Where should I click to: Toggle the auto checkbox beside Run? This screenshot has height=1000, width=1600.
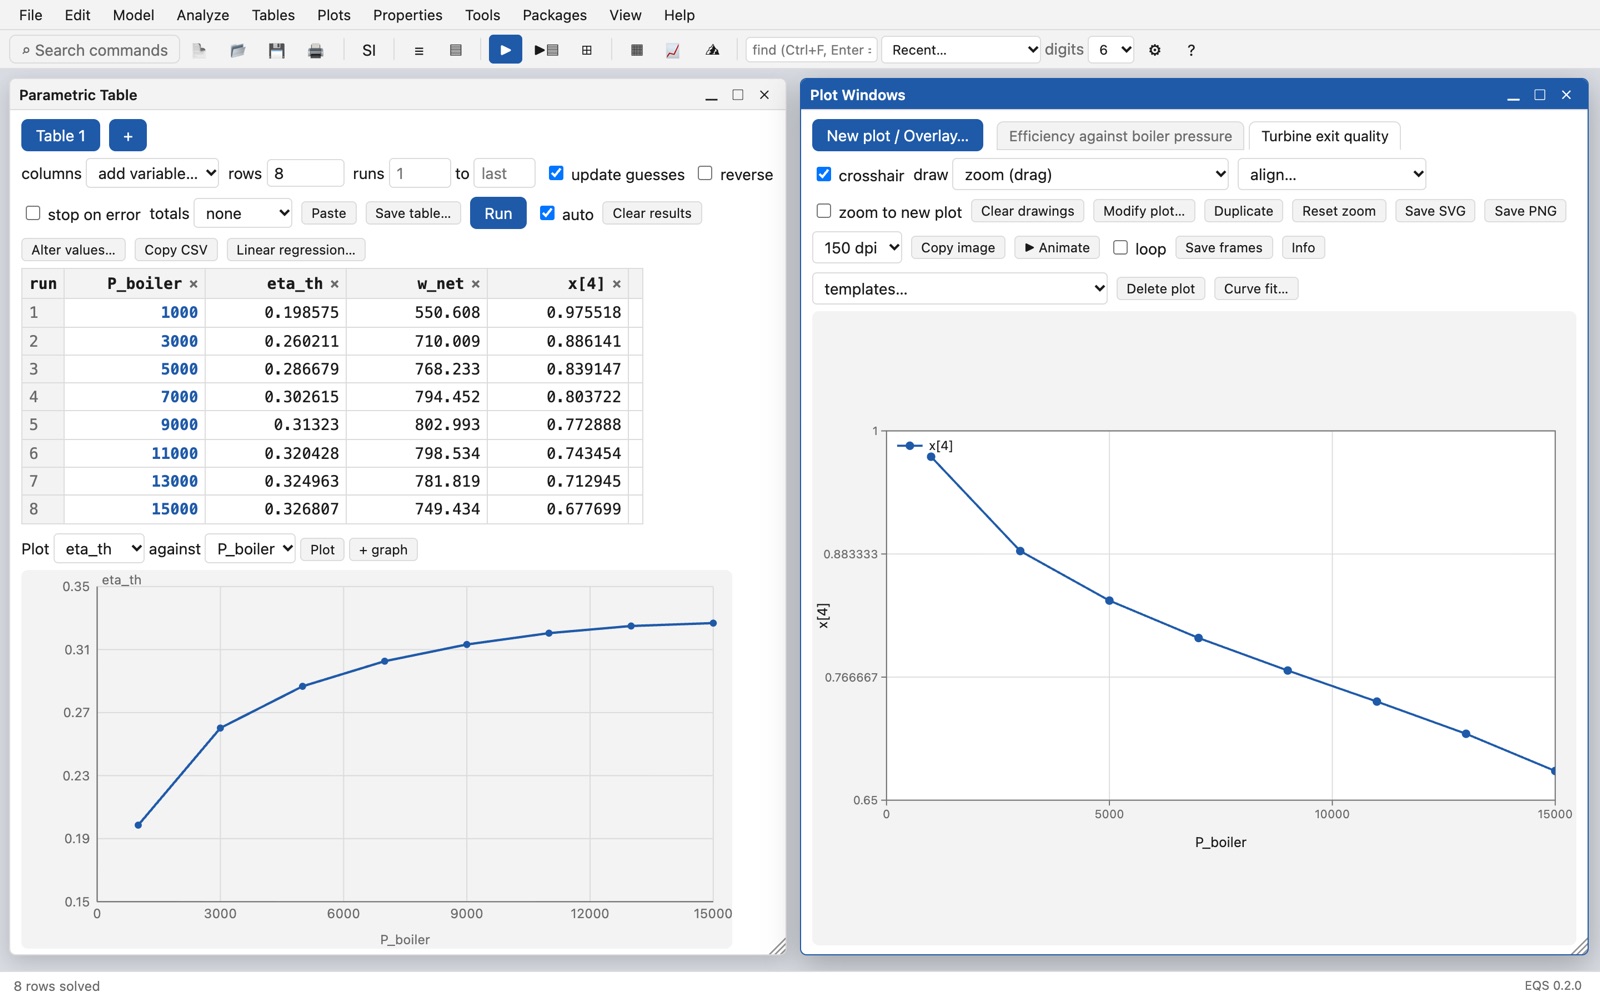pyautogui.click(x=547, y=213)
